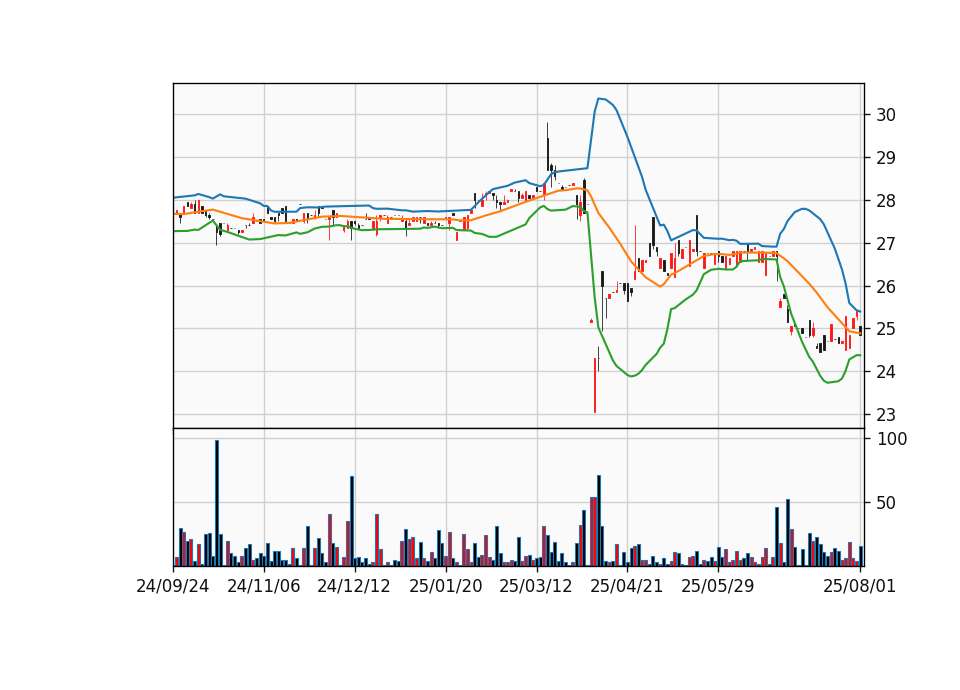Click the lower green band trough below 24 in April

632,375
